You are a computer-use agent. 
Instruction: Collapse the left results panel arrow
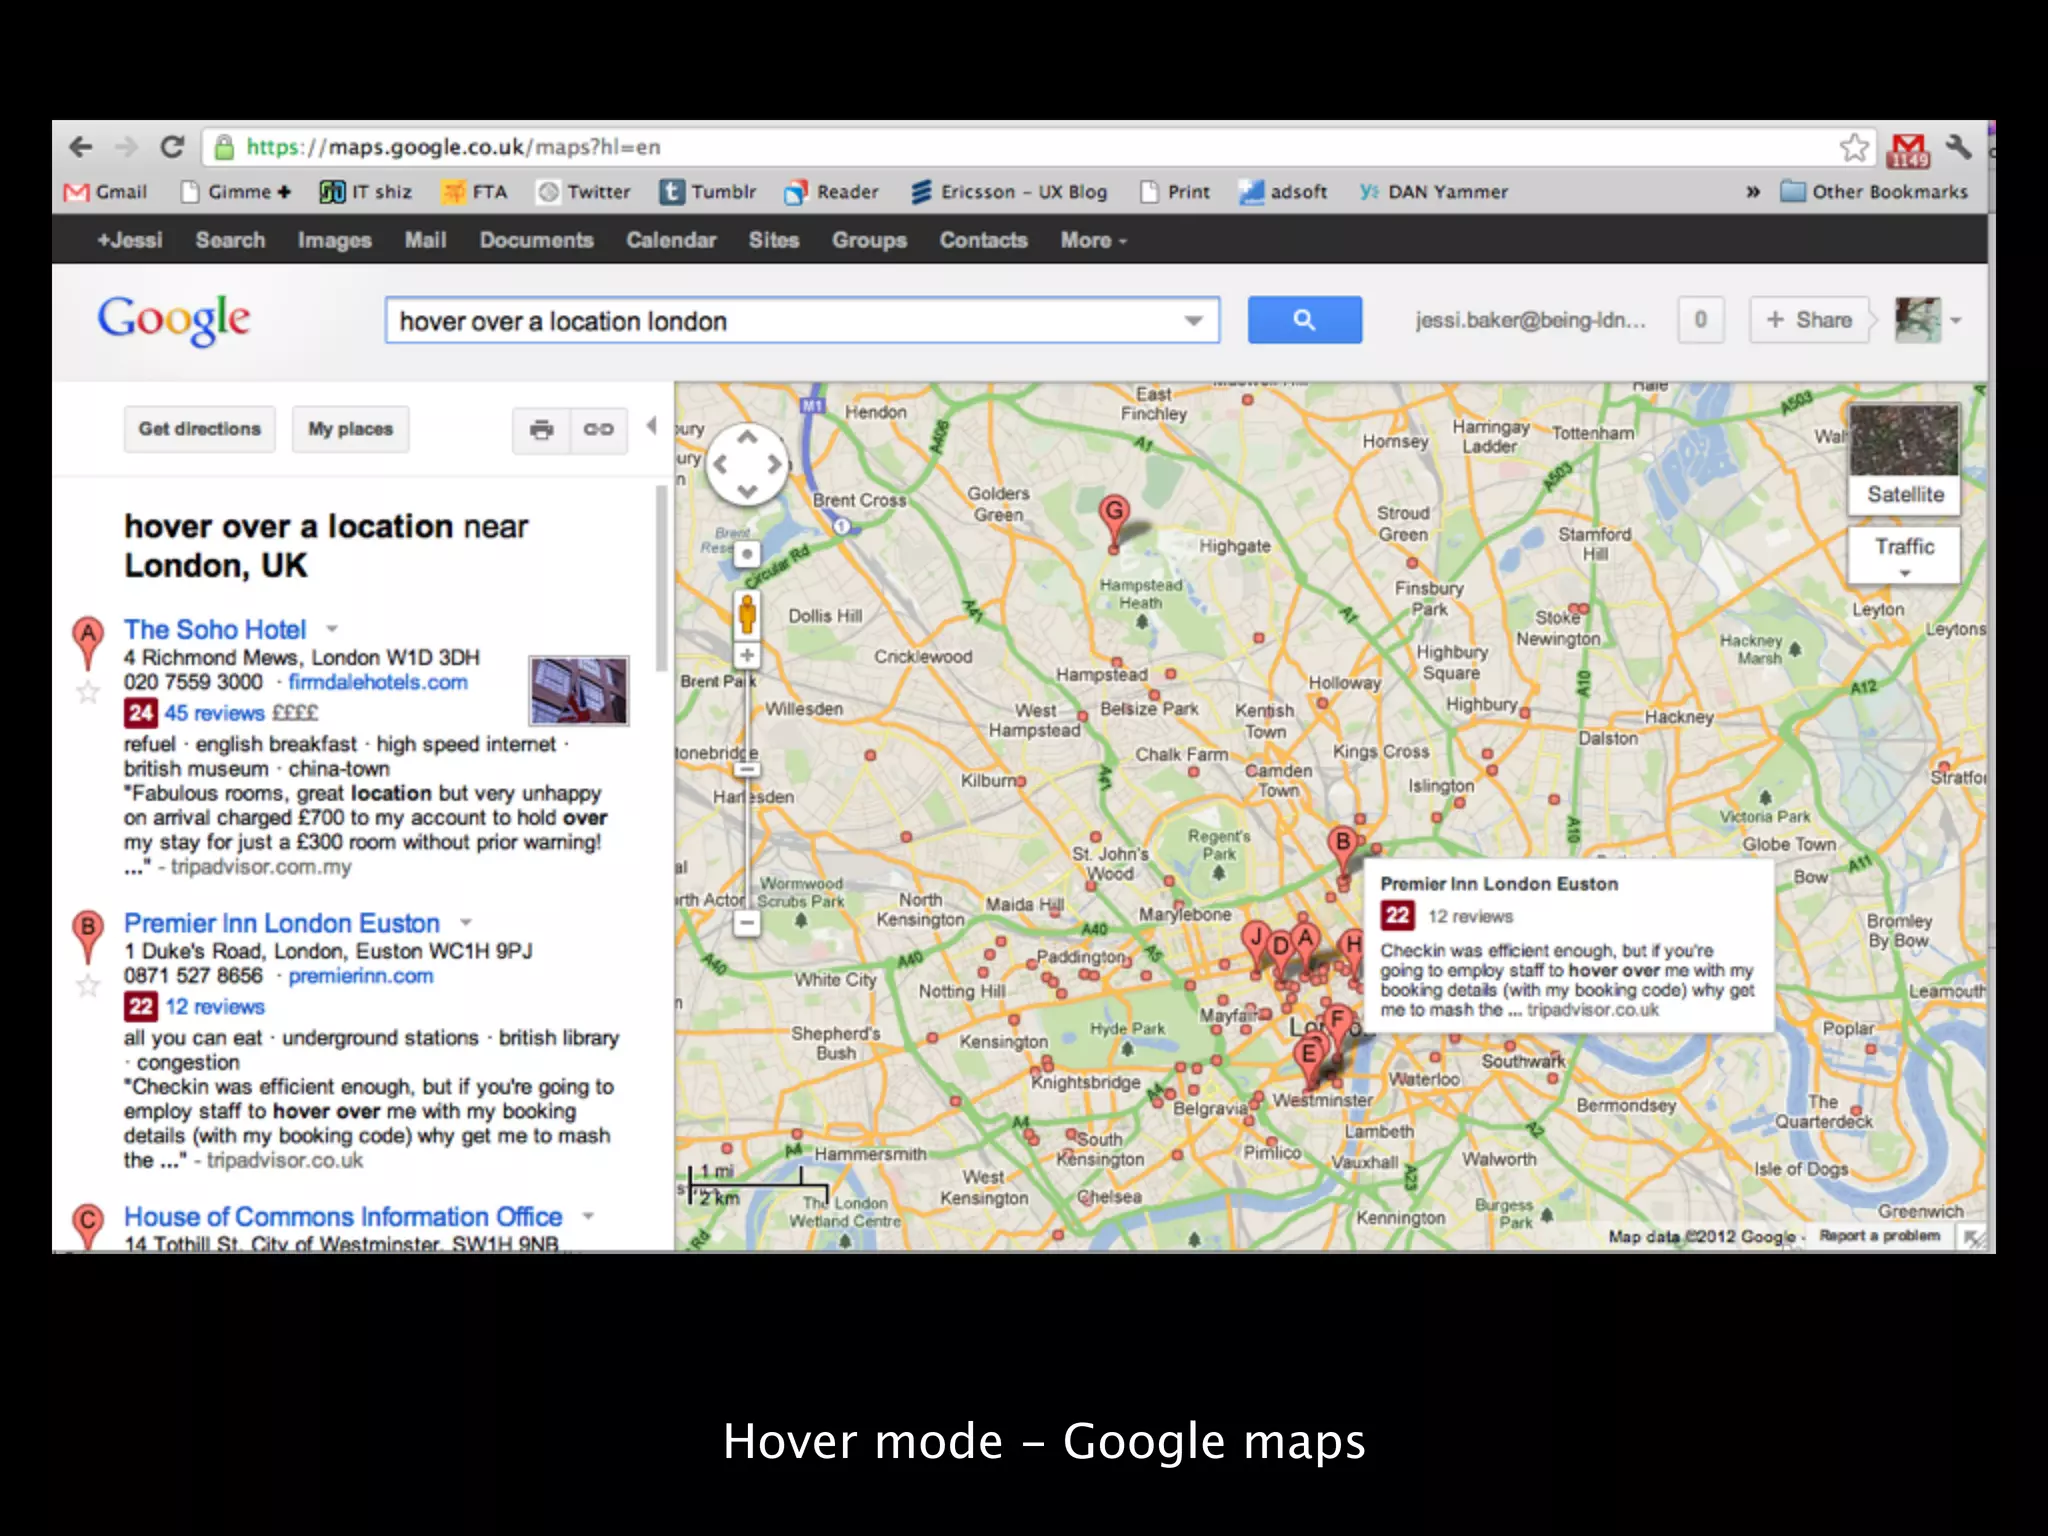point(651,426)
